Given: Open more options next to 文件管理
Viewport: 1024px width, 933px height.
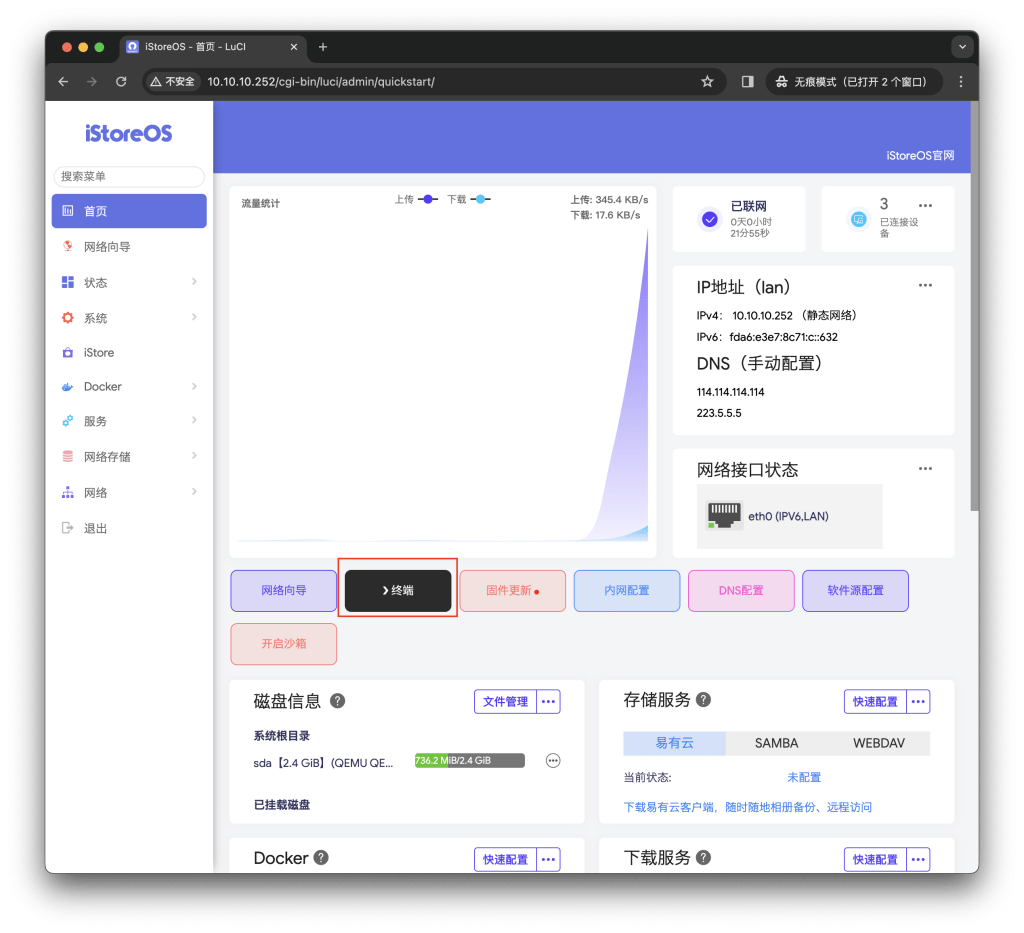Looking at the screenshot, I should (549, 702).
